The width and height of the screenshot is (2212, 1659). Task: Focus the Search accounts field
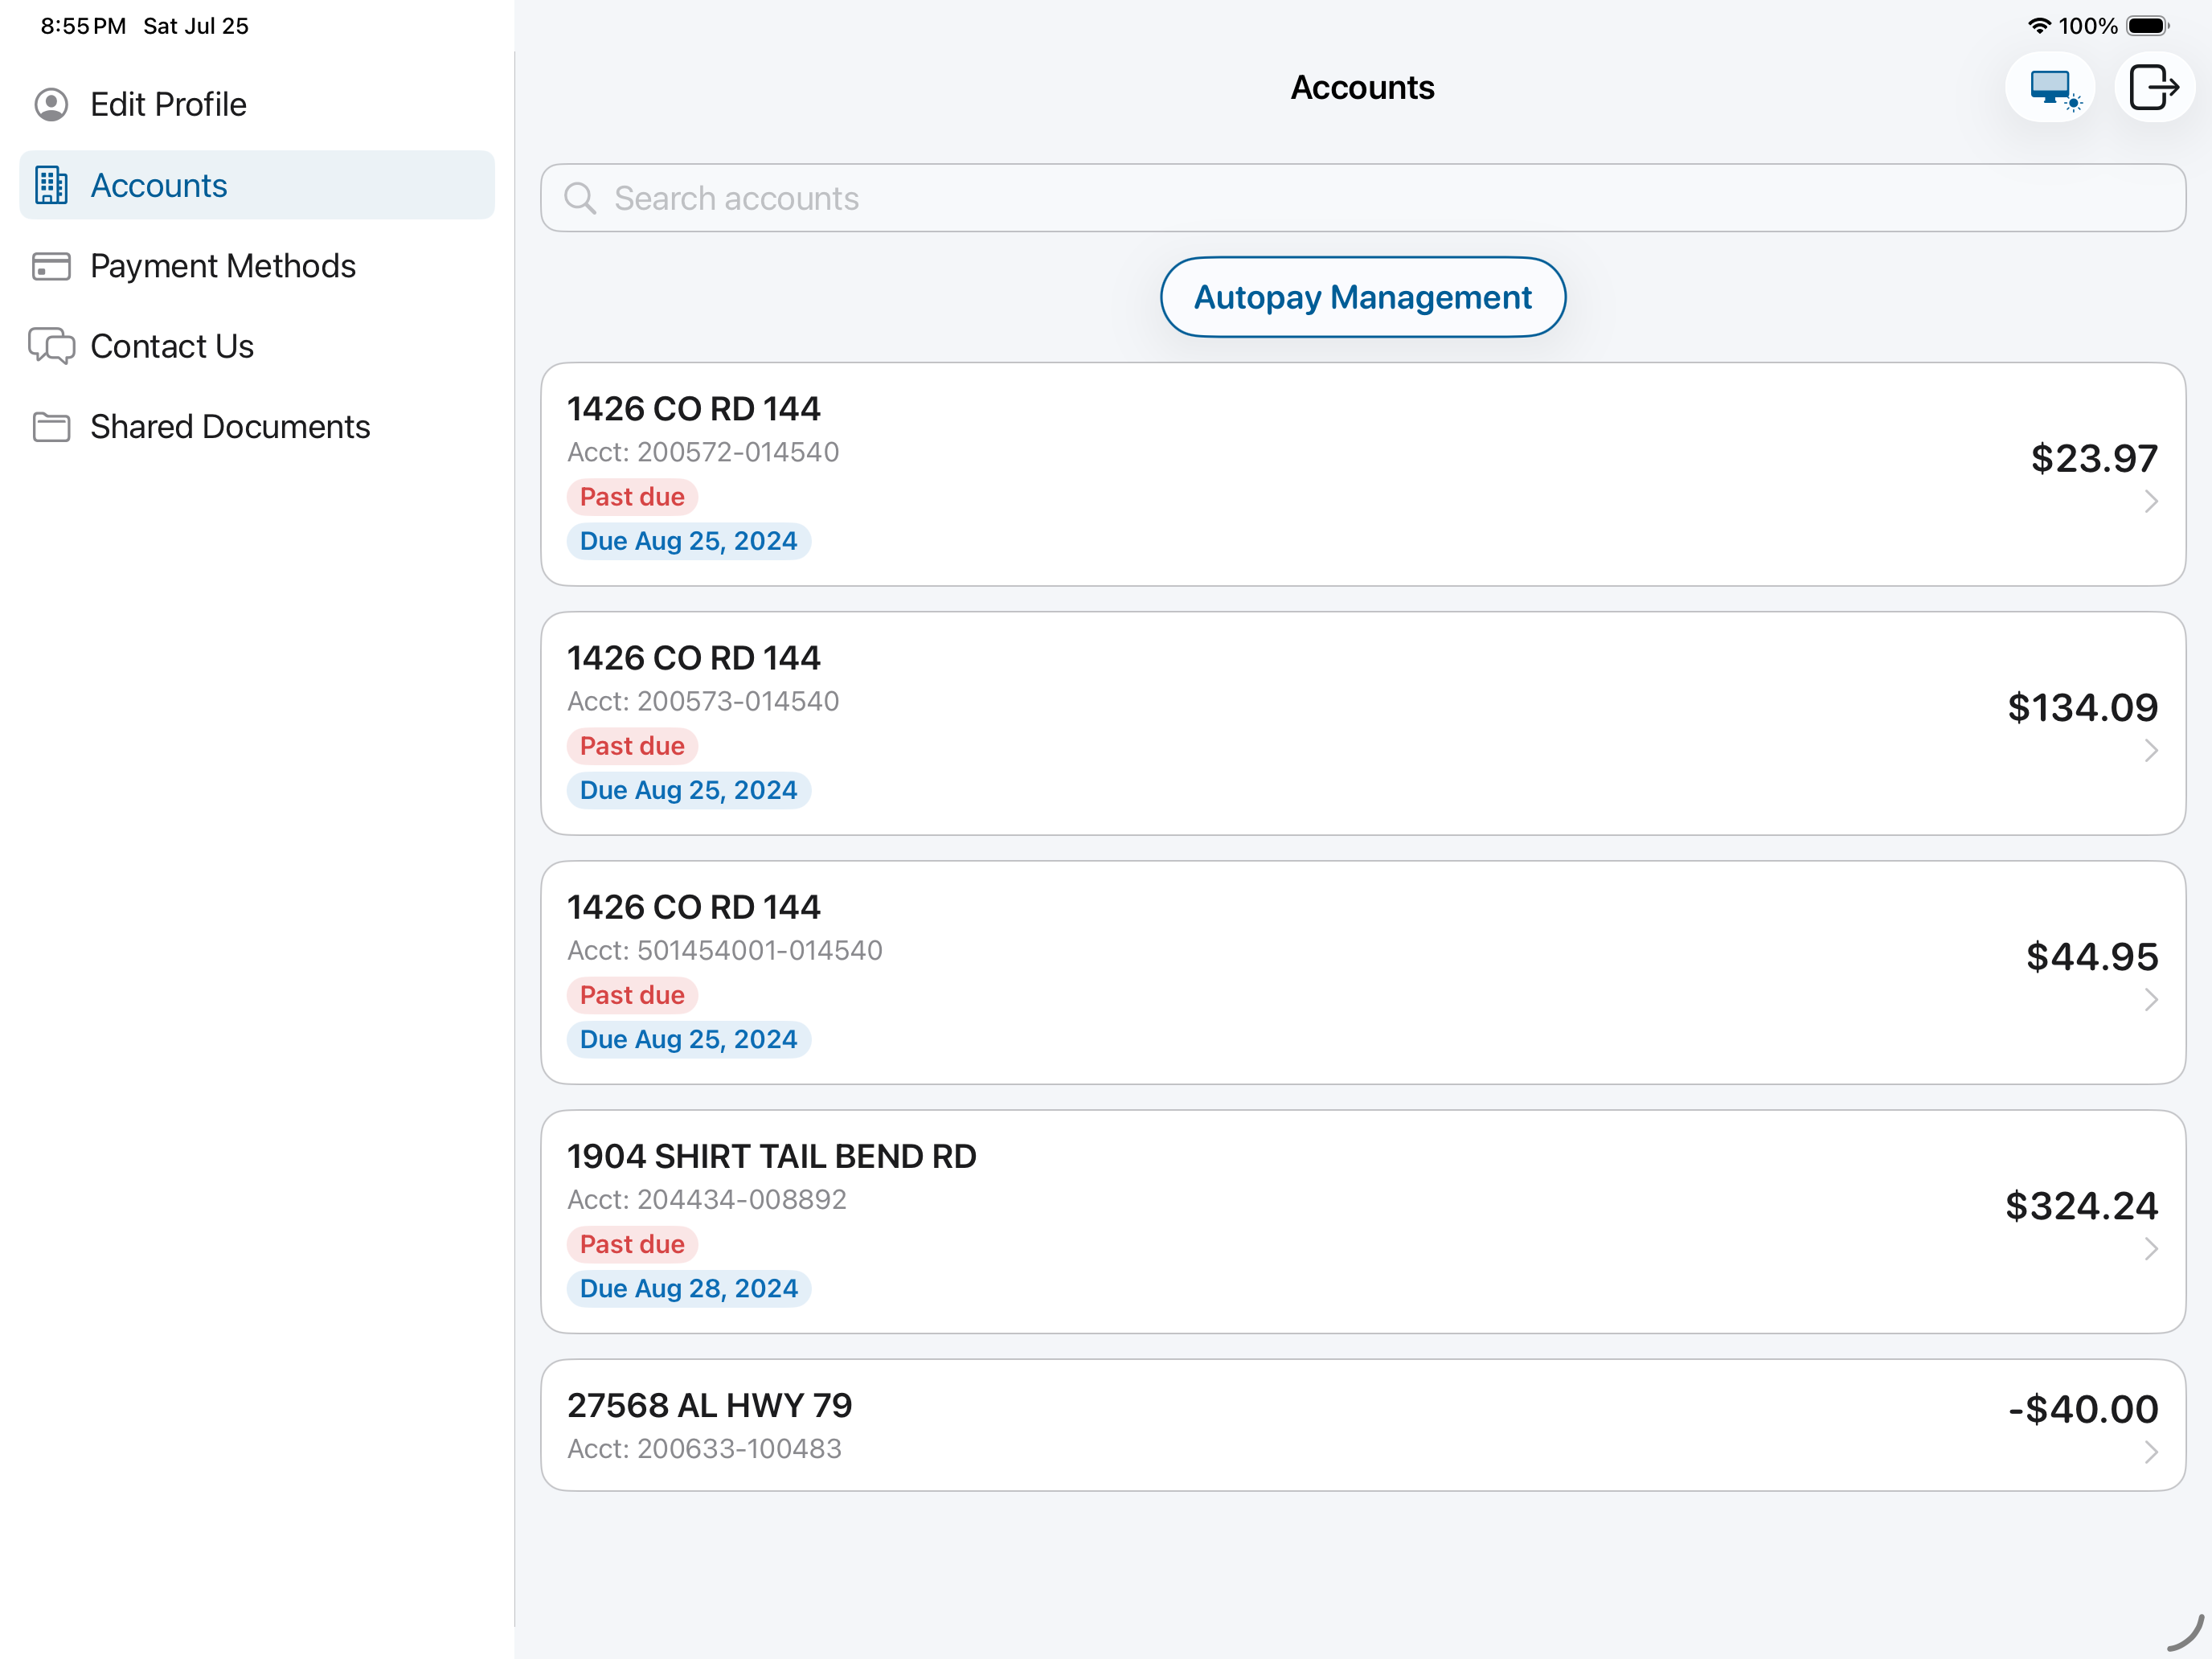pyautogui.click(x=1363, y=198)
